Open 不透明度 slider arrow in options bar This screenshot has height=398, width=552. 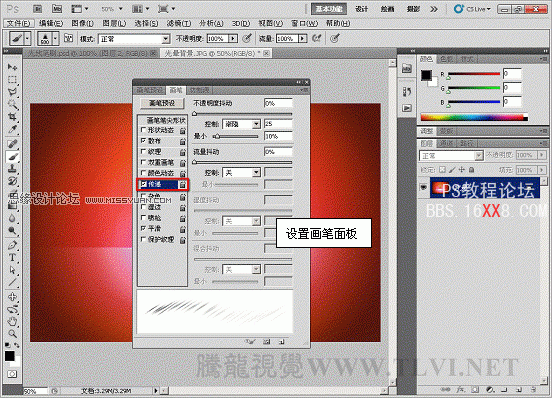pos(233,38)
